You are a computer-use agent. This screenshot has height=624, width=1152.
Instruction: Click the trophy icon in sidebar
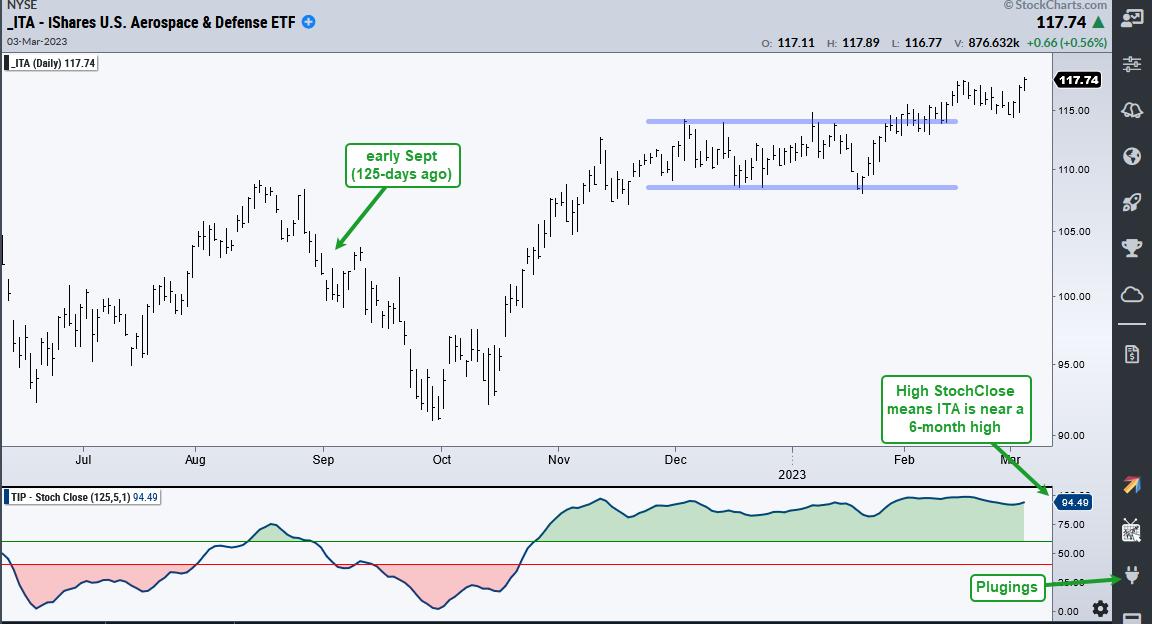(1132, 248)
